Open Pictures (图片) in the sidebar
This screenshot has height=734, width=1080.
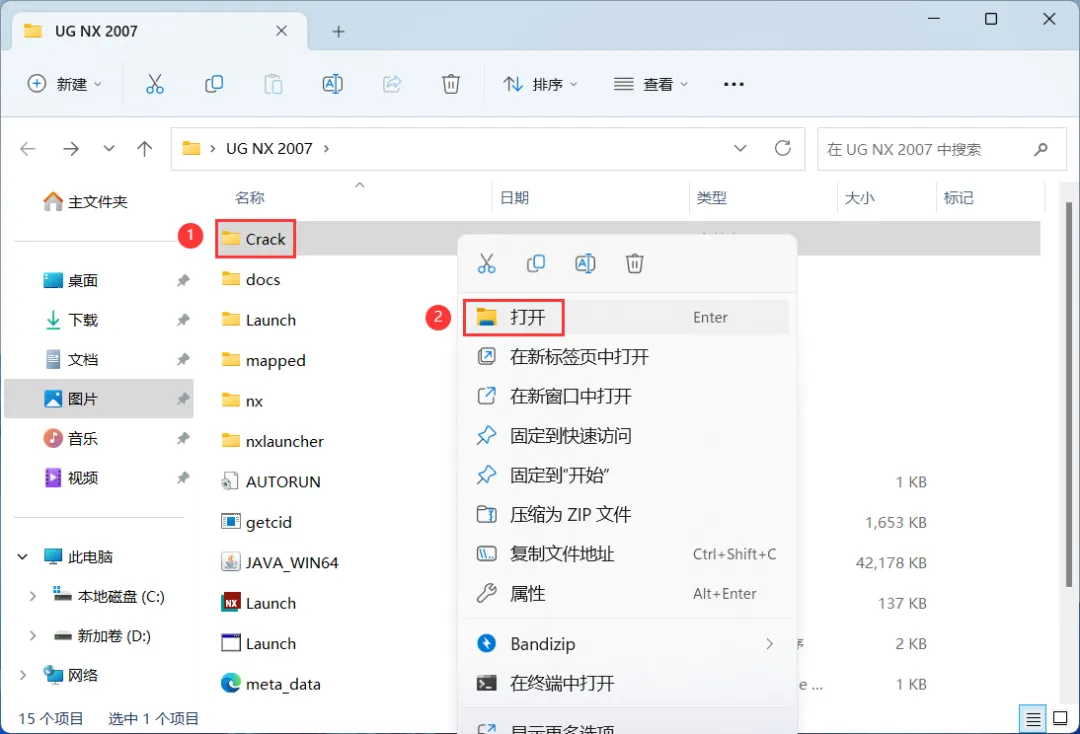click(98, 399)
